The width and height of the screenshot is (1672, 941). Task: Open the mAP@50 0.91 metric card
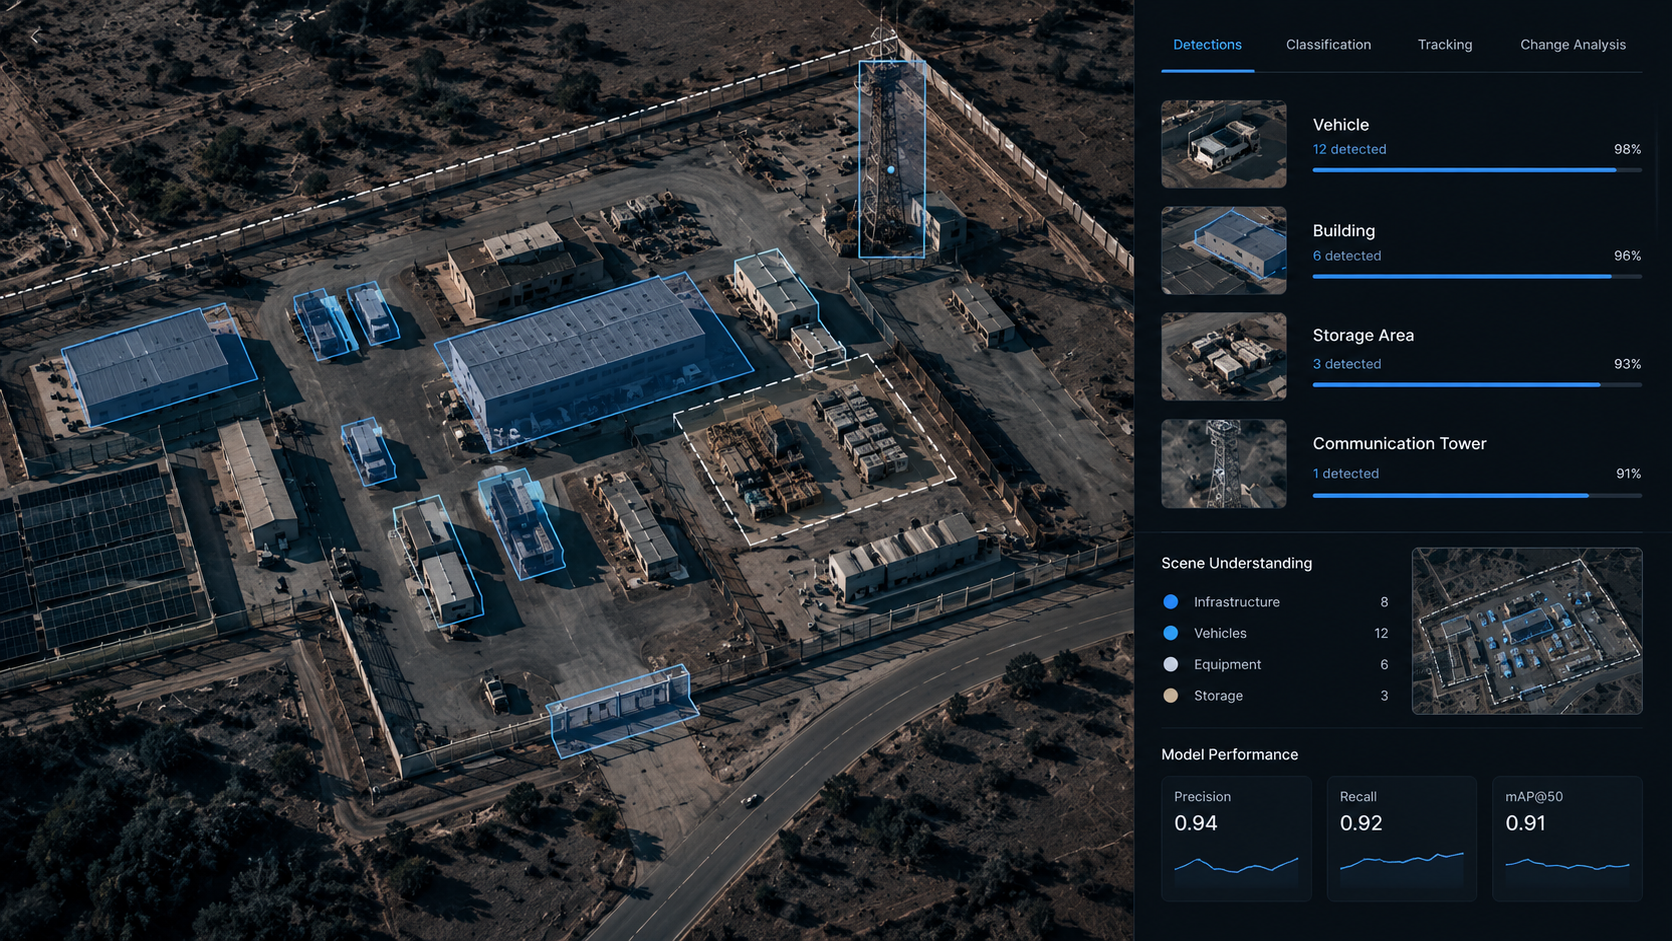(x=1567, y=839)
